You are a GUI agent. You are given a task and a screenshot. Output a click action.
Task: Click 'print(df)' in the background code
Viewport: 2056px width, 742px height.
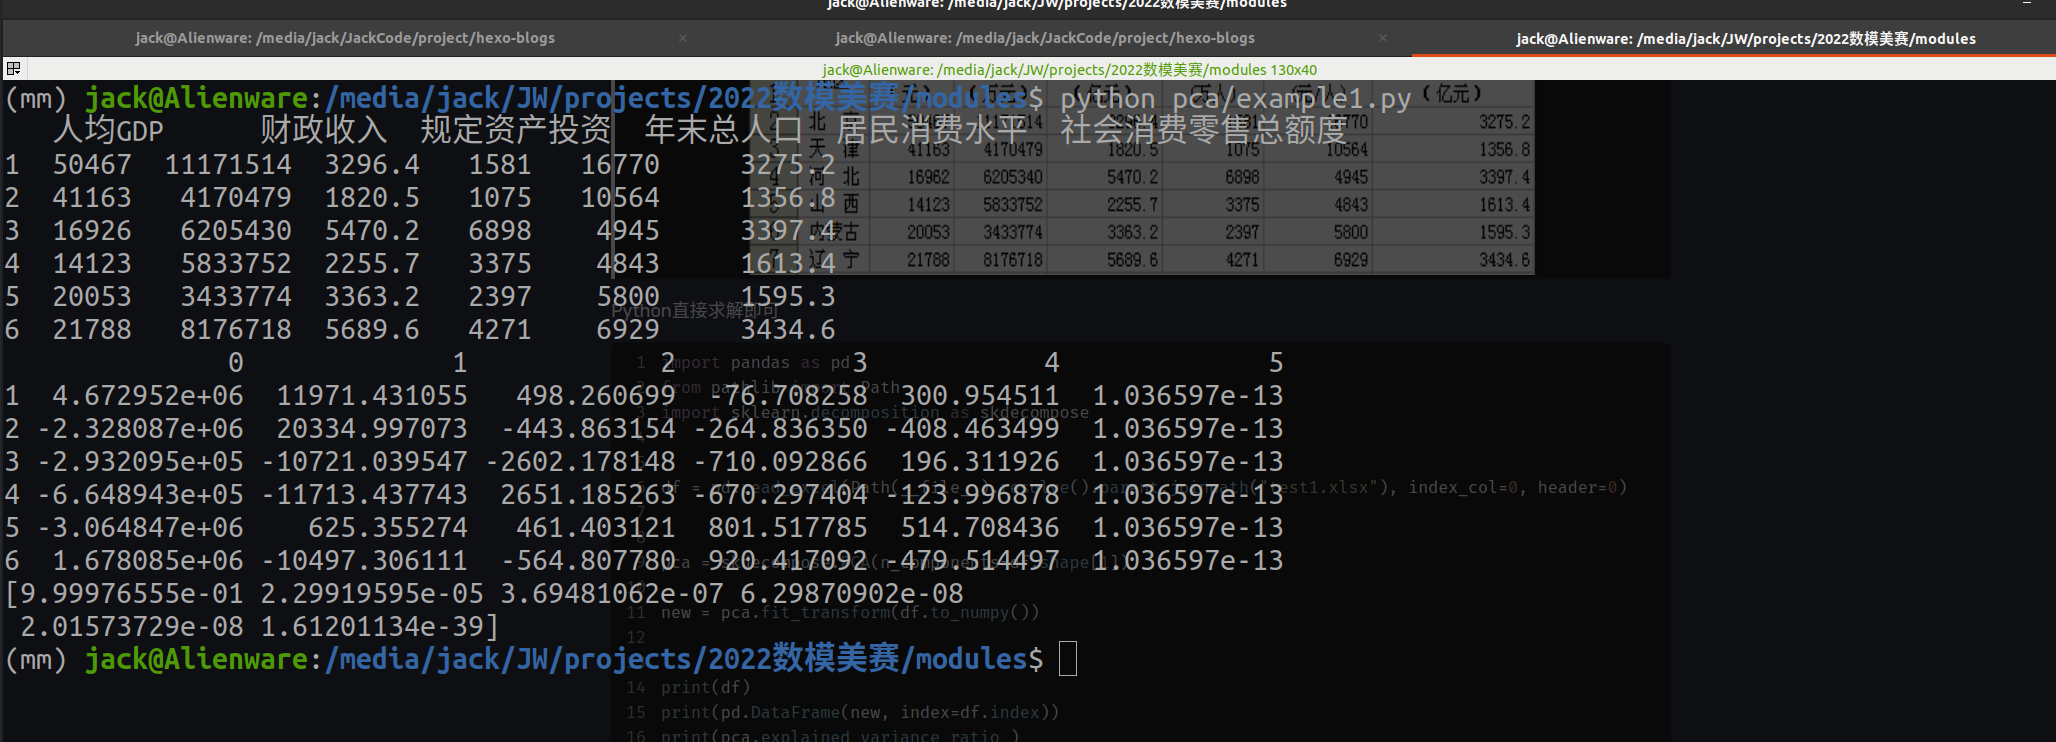(x=705, y=687)
